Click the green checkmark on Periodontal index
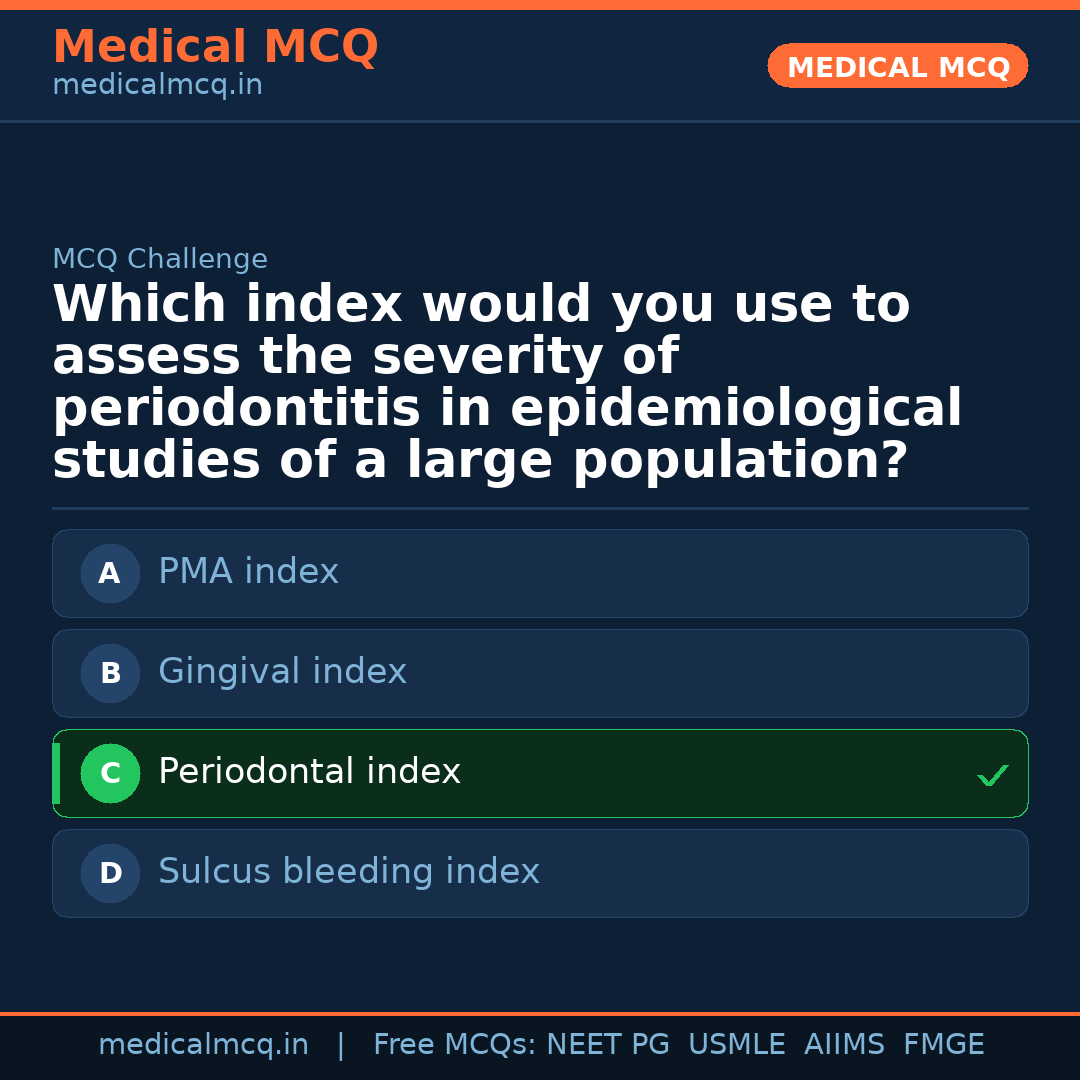Viewport: 1080px width, 1080px height. coord(992,775)
